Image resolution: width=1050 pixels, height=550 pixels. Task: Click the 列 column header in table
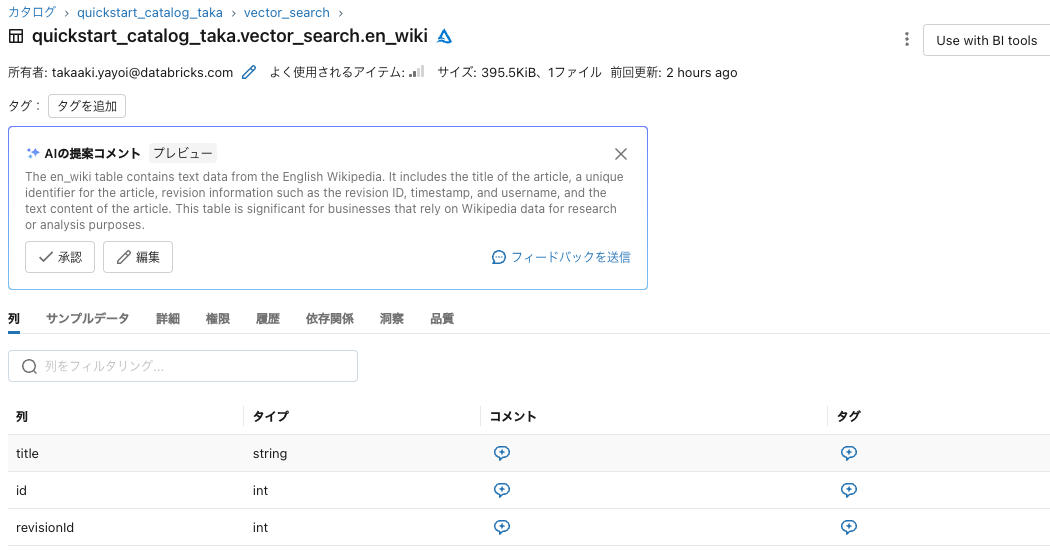[22, 416]
